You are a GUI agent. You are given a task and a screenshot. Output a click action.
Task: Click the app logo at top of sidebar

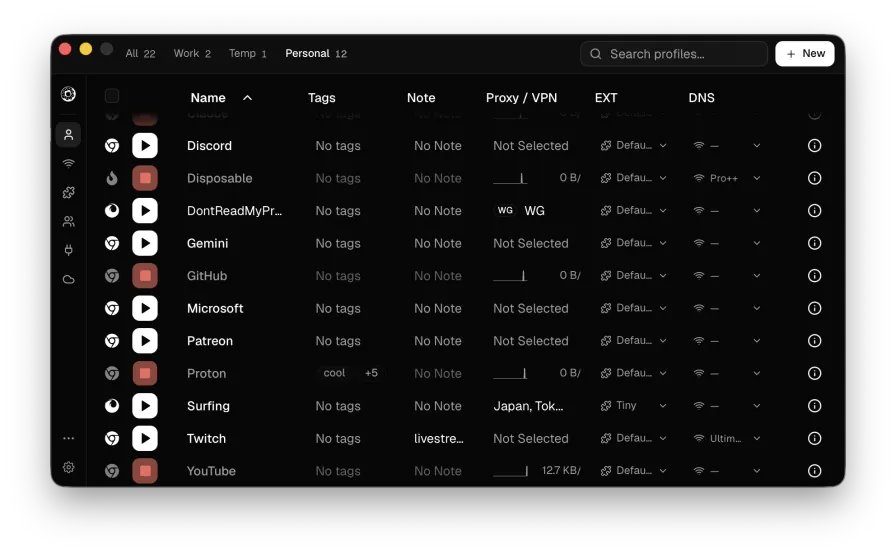(x=69, y=94)
